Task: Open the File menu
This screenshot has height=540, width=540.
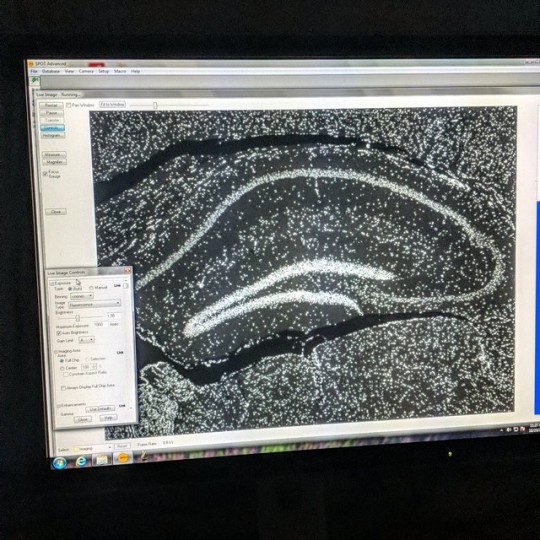Action: coord(34,71)
